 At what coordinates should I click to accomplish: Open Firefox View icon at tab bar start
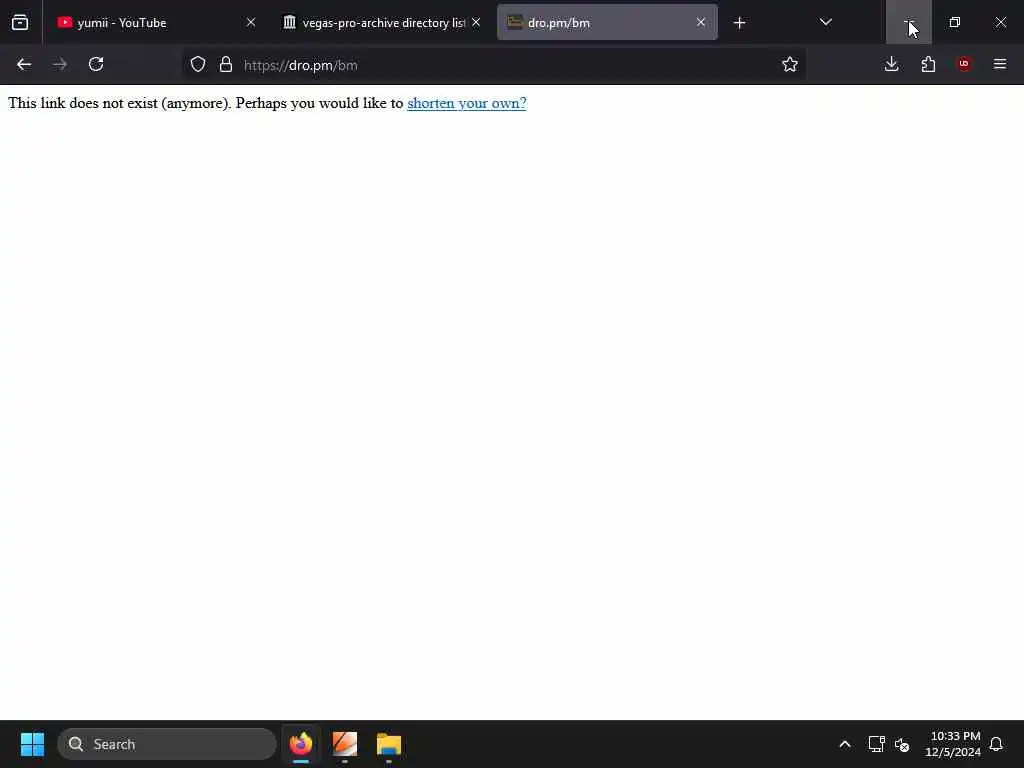pyautogui.click(x=20, y=23)
